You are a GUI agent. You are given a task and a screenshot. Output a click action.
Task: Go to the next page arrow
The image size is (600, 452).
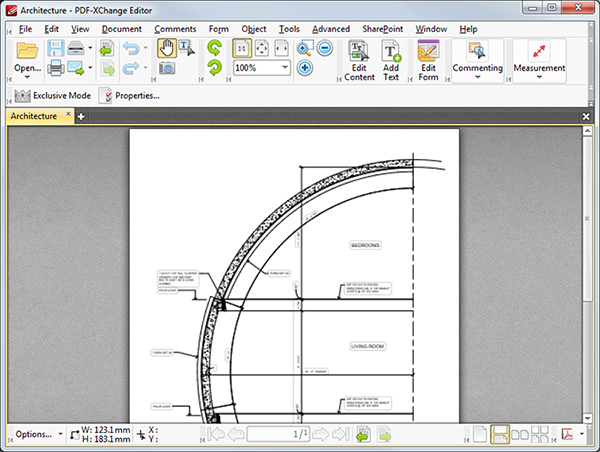(x=321, y=434)
